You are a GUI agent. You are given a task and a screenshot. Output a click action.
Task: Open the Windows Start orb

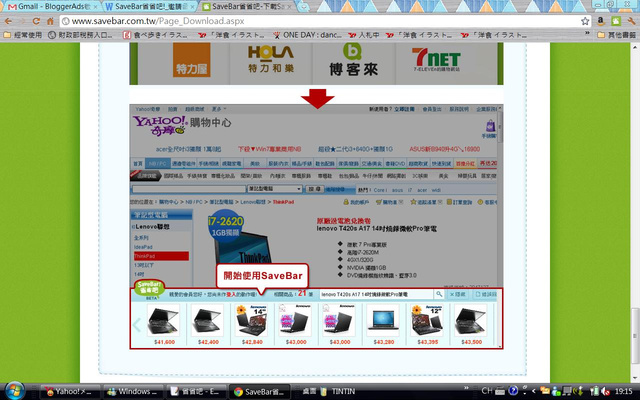point(15,391)
